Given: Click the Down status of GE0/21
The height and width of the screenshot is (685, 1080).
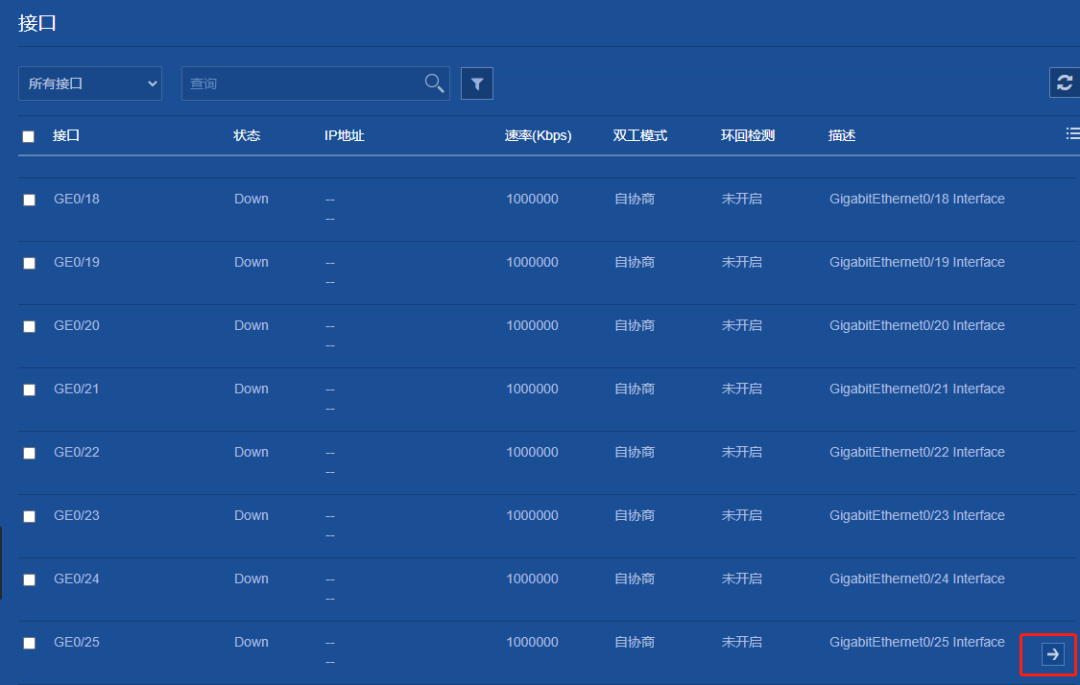Looking at the screenshot, I should point(251,389).
